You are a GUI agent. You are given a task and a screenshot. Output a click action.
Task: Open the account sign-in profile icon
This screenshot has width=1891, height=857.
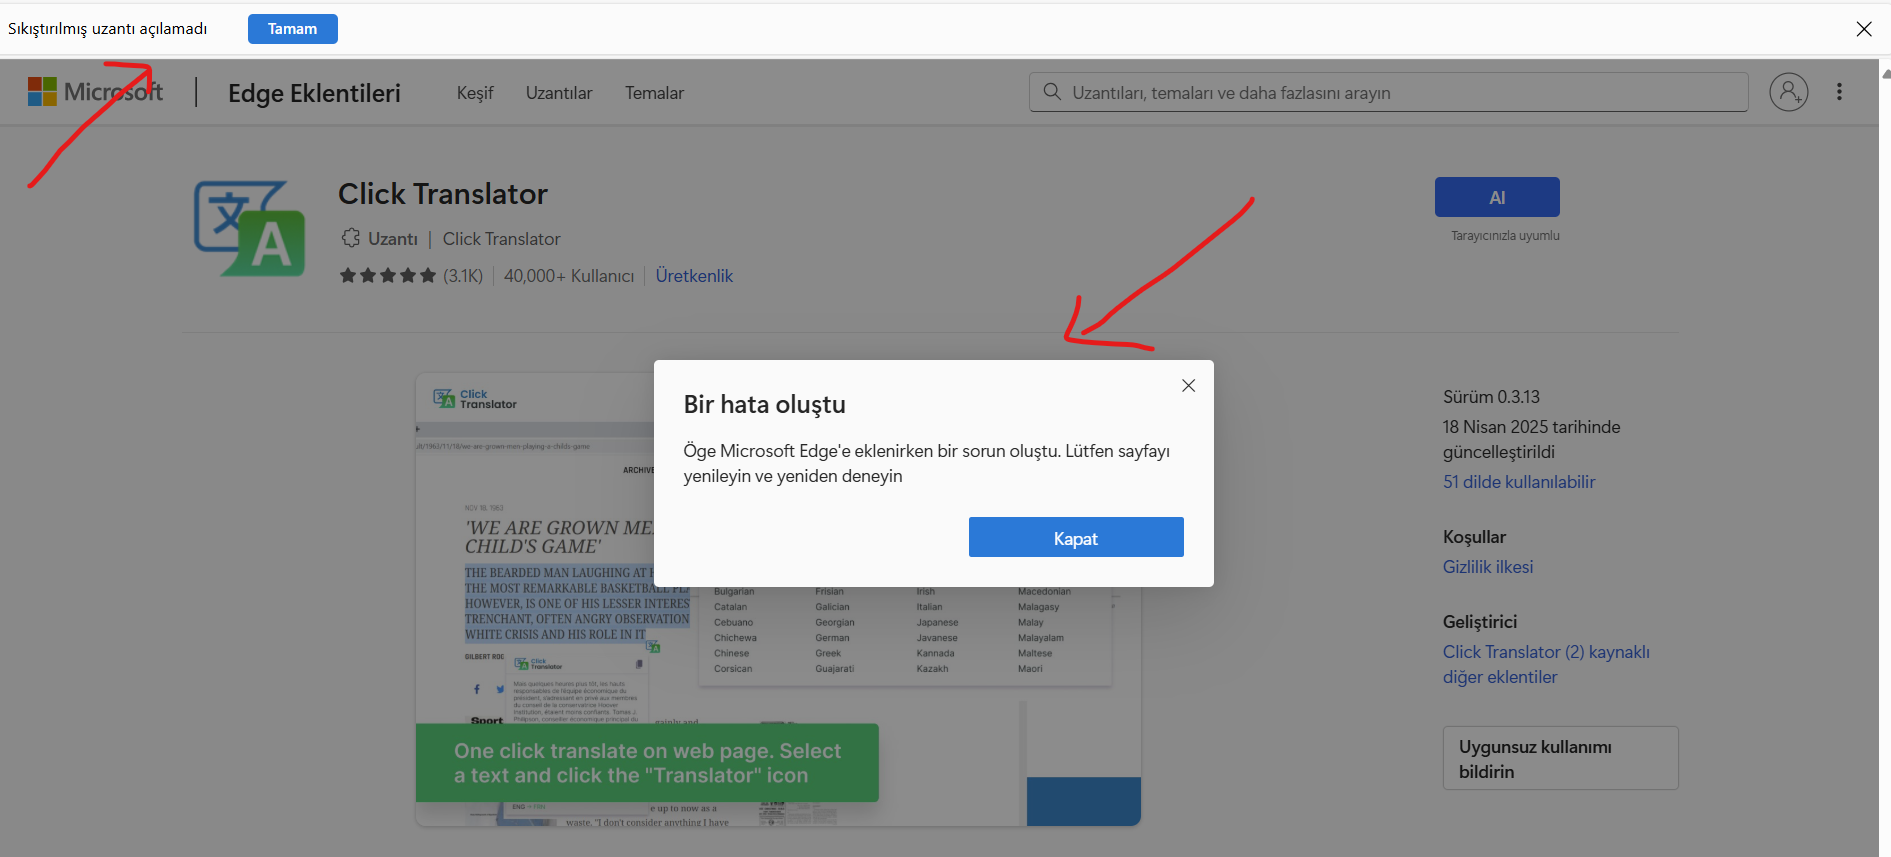1789,92
